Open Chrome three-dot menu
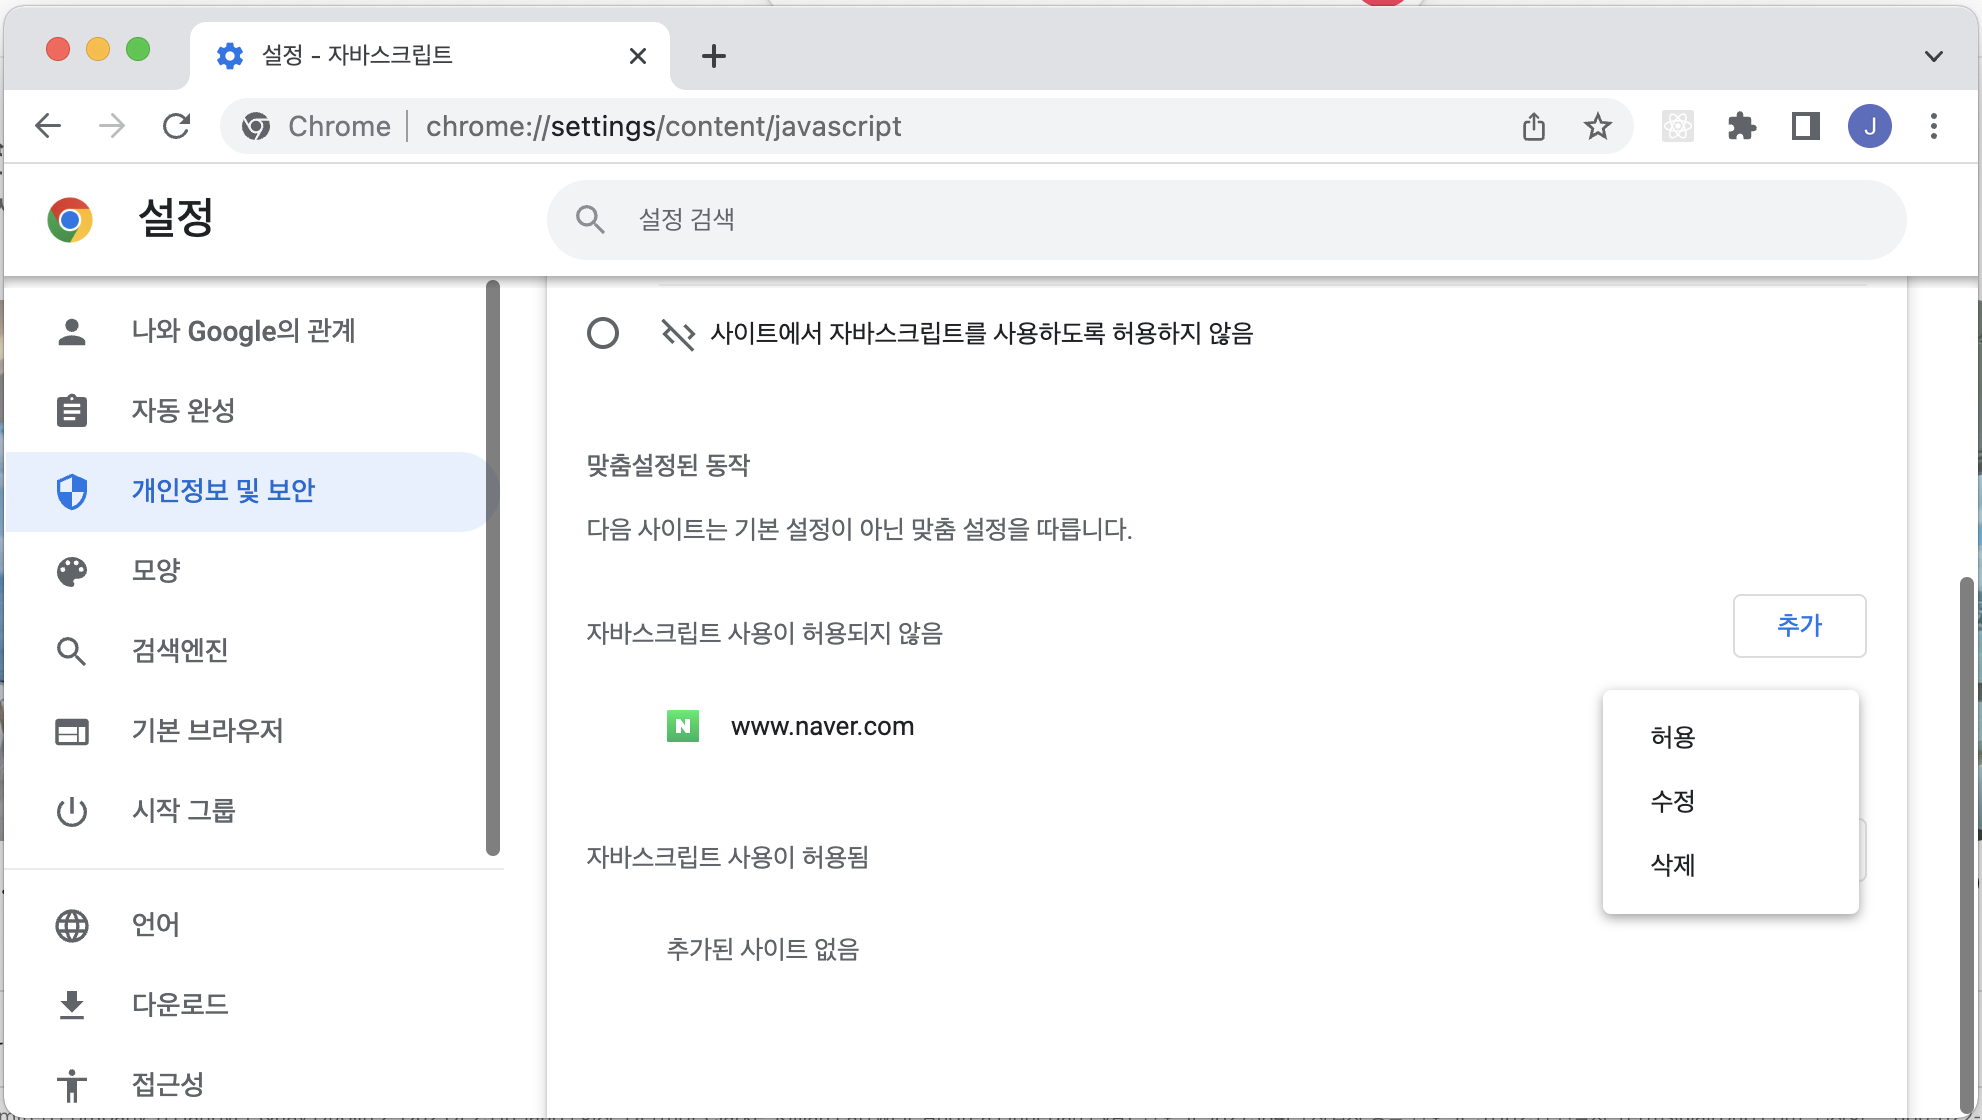The height and width of the screenshot is (1120, 1982). click(x=1933, y=126)
